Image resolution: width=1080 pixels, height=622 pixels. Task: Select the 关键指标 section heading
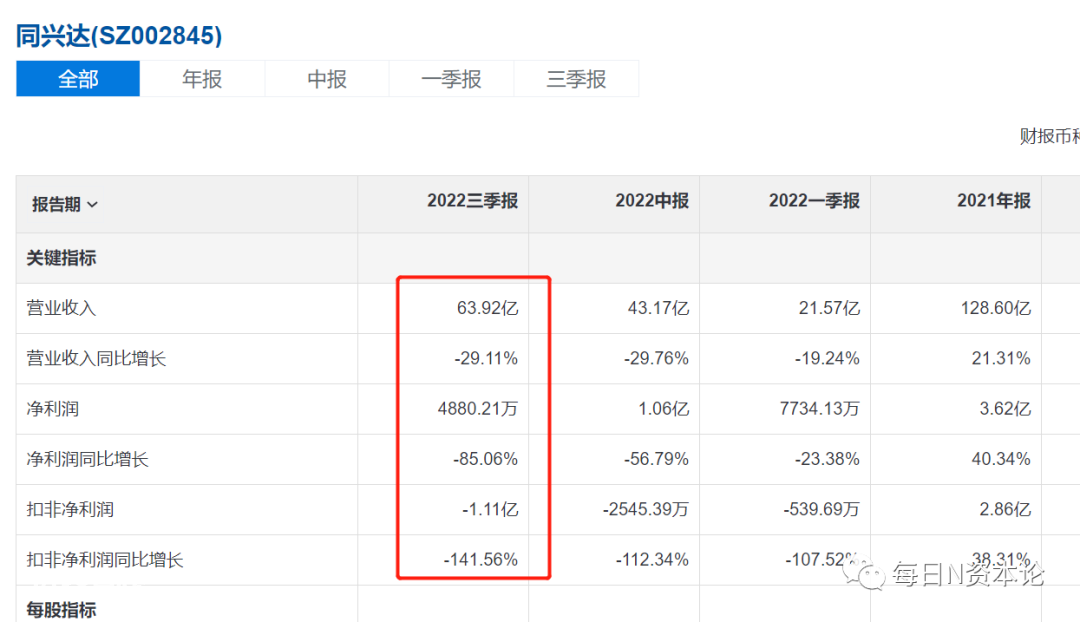(61, 258)
